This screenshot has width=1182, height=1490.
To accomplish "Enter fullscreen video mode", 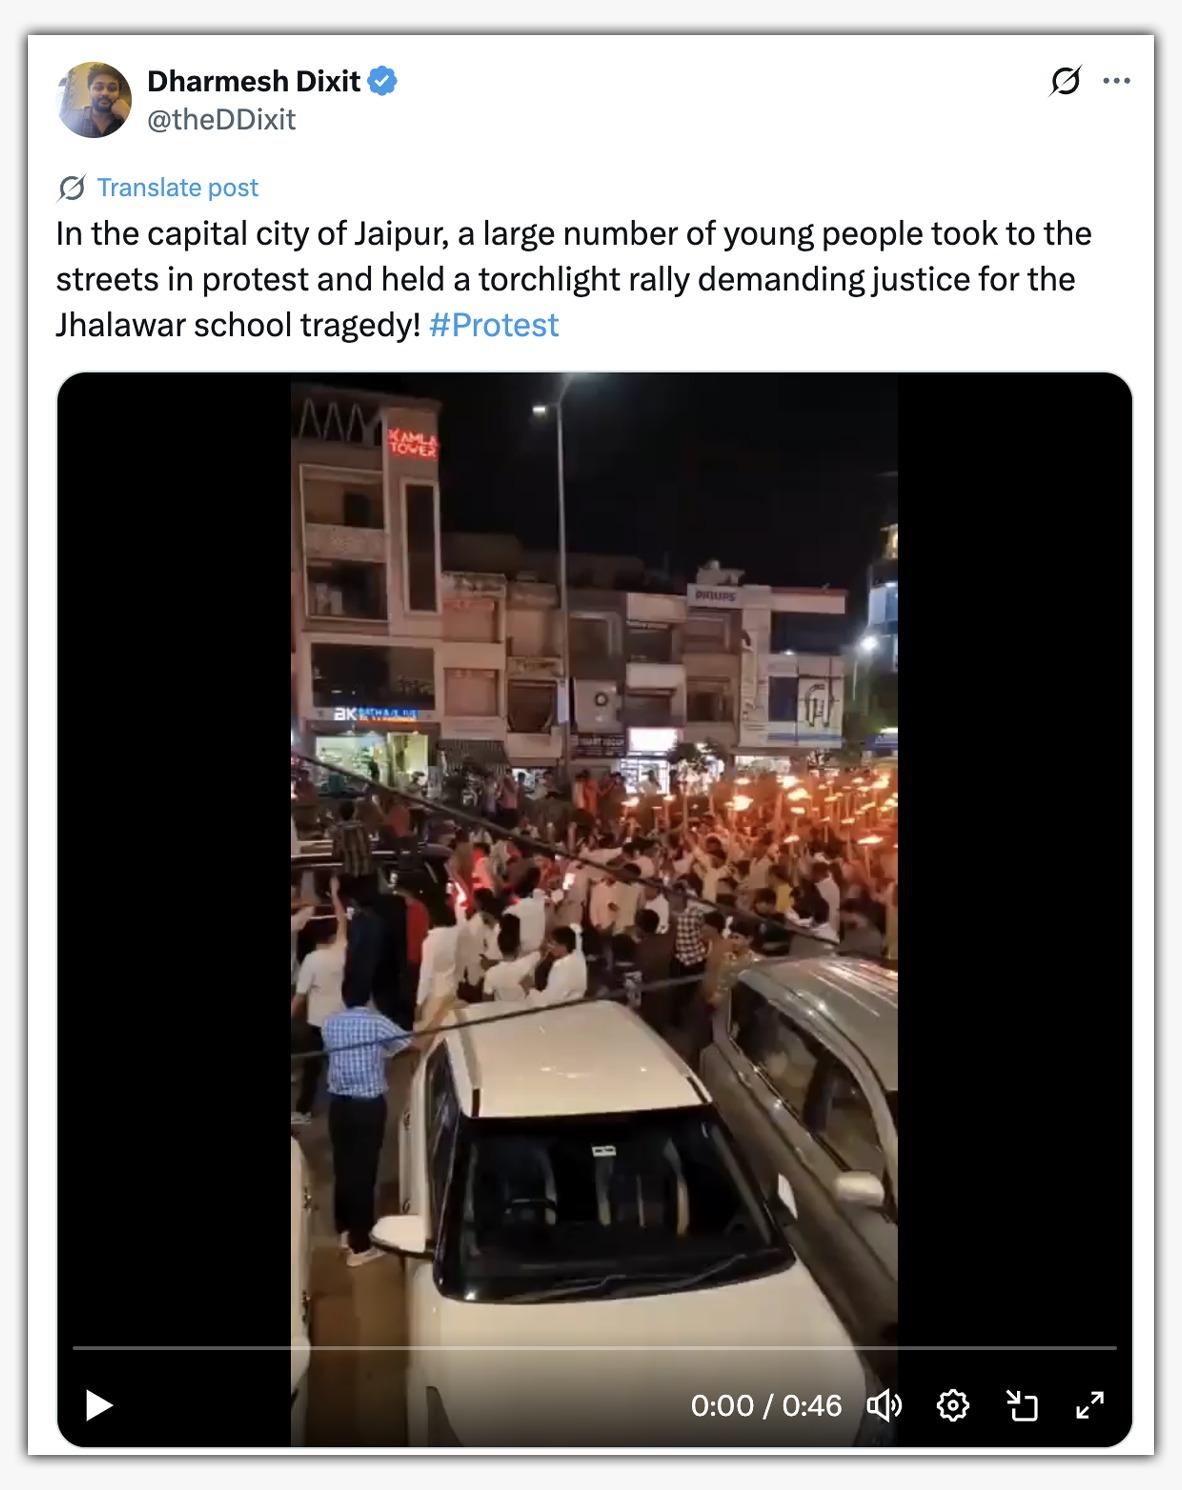I will [1090, 1405].
